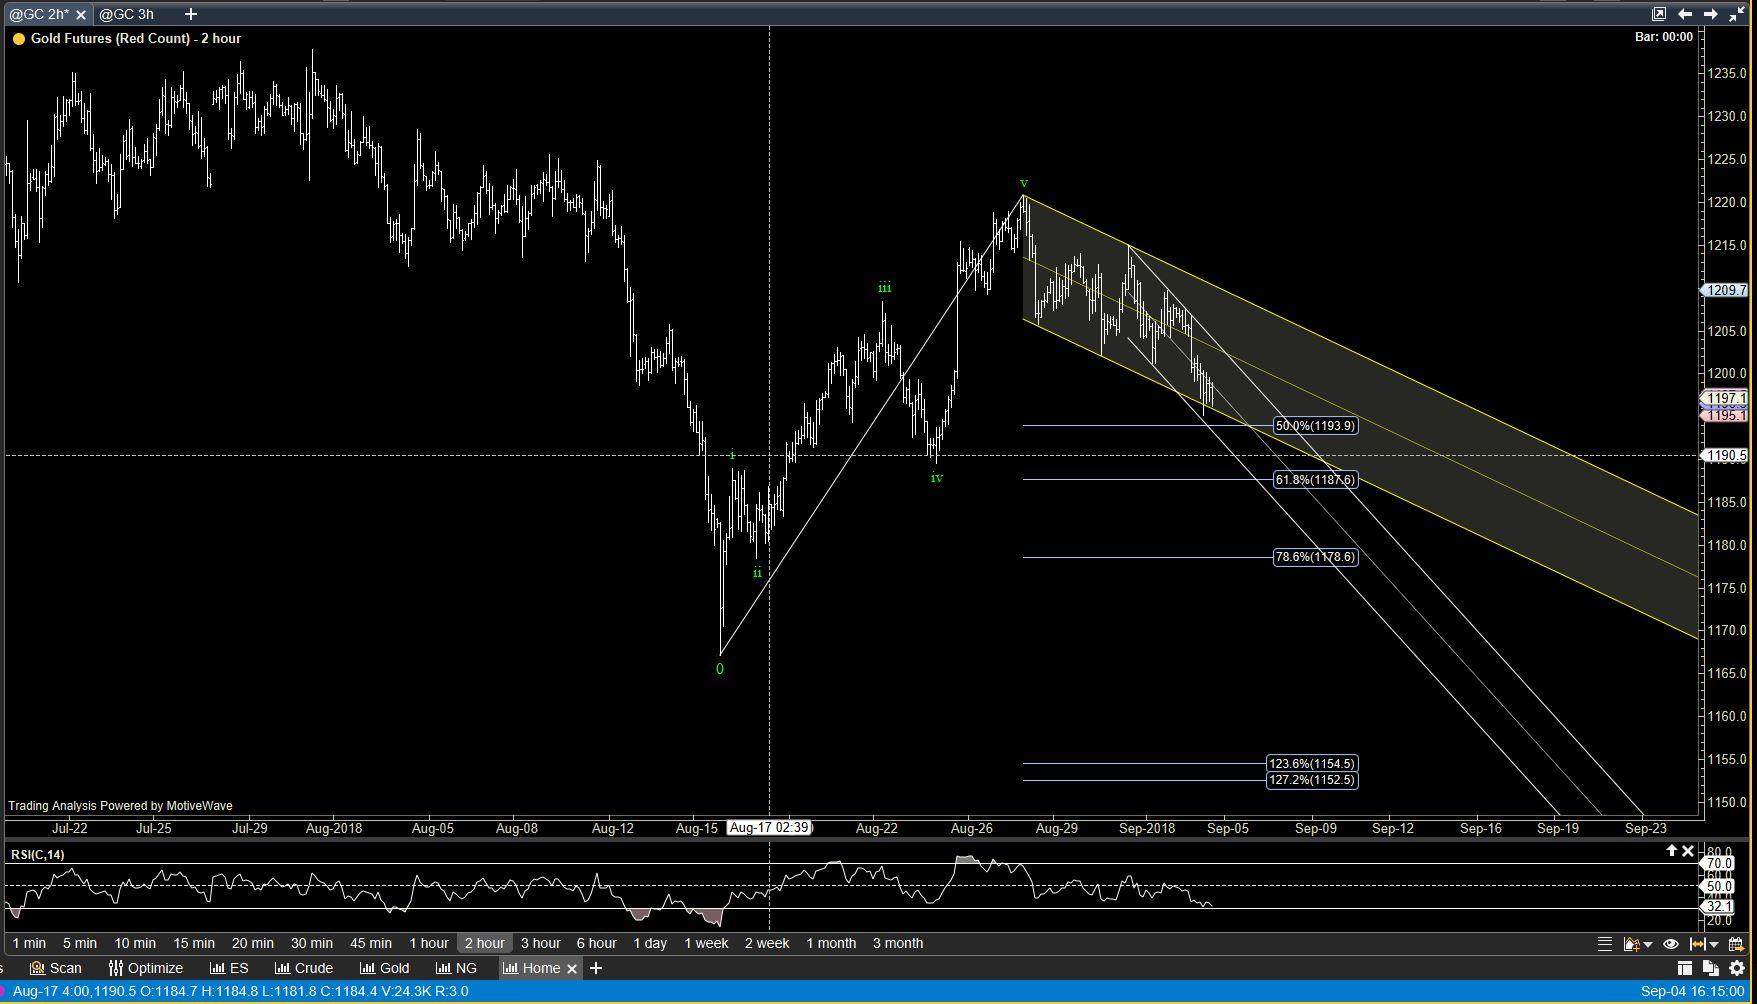Click the 32.1 RSI value marker

[1719, 906]
